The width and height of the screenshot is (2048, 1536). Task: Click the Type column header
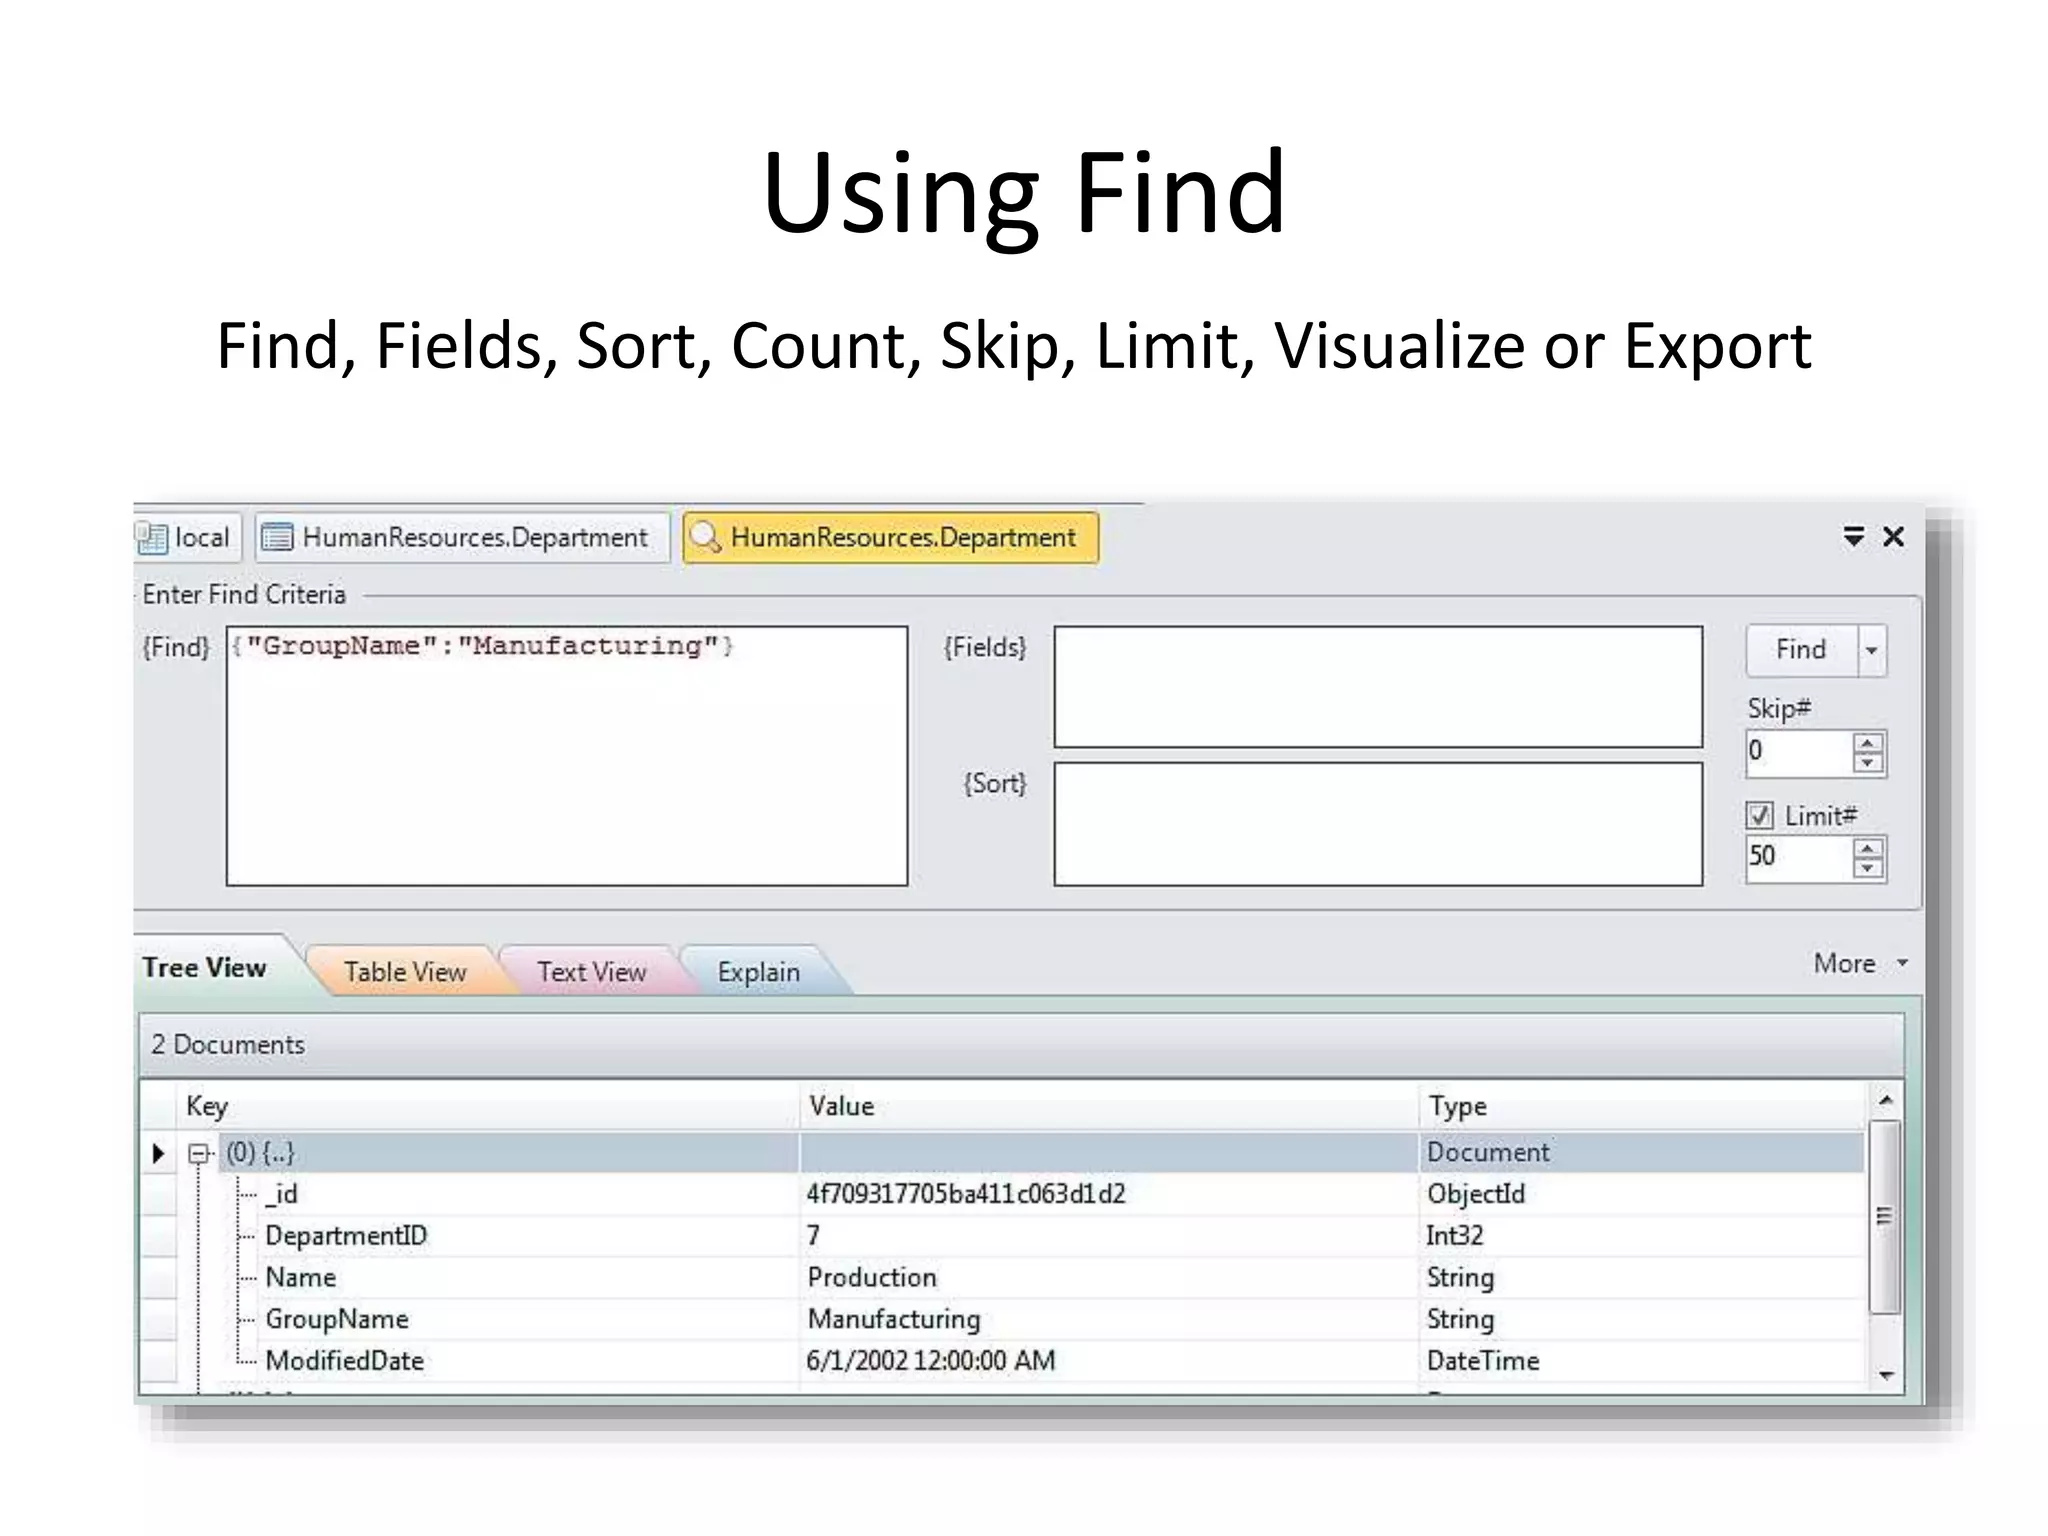click(1642, 1106)
